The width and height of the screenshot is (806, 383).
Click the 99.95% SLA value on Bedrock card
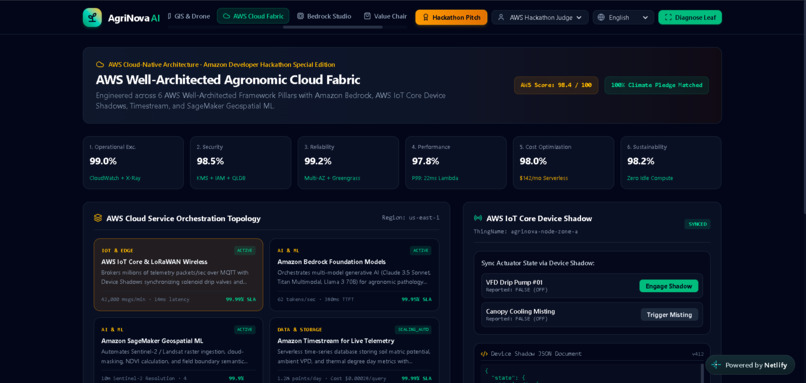click(416, 299)
